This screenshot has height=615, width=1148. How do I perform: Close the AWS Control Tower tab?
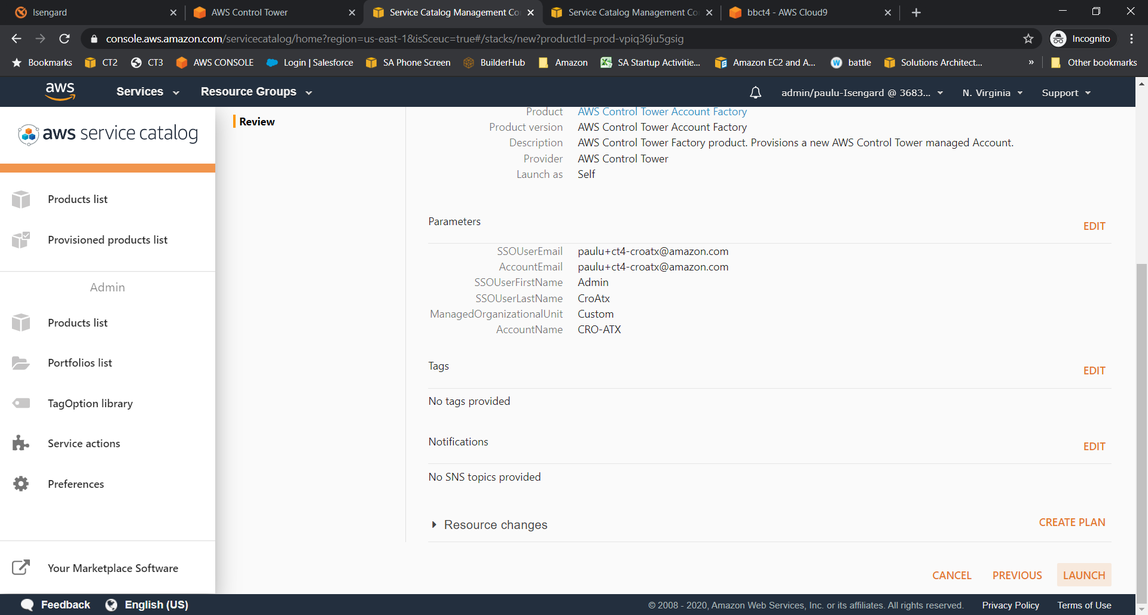click(352, 12)
